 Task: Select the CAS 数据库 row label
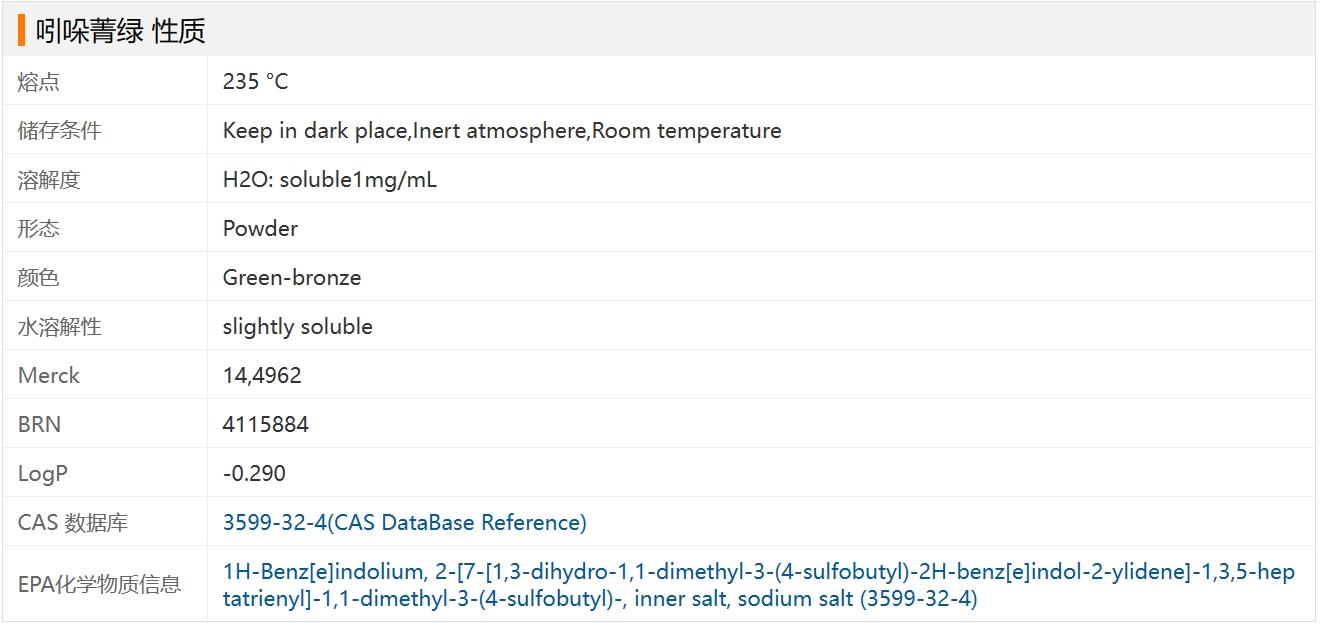tap(72, 523)
